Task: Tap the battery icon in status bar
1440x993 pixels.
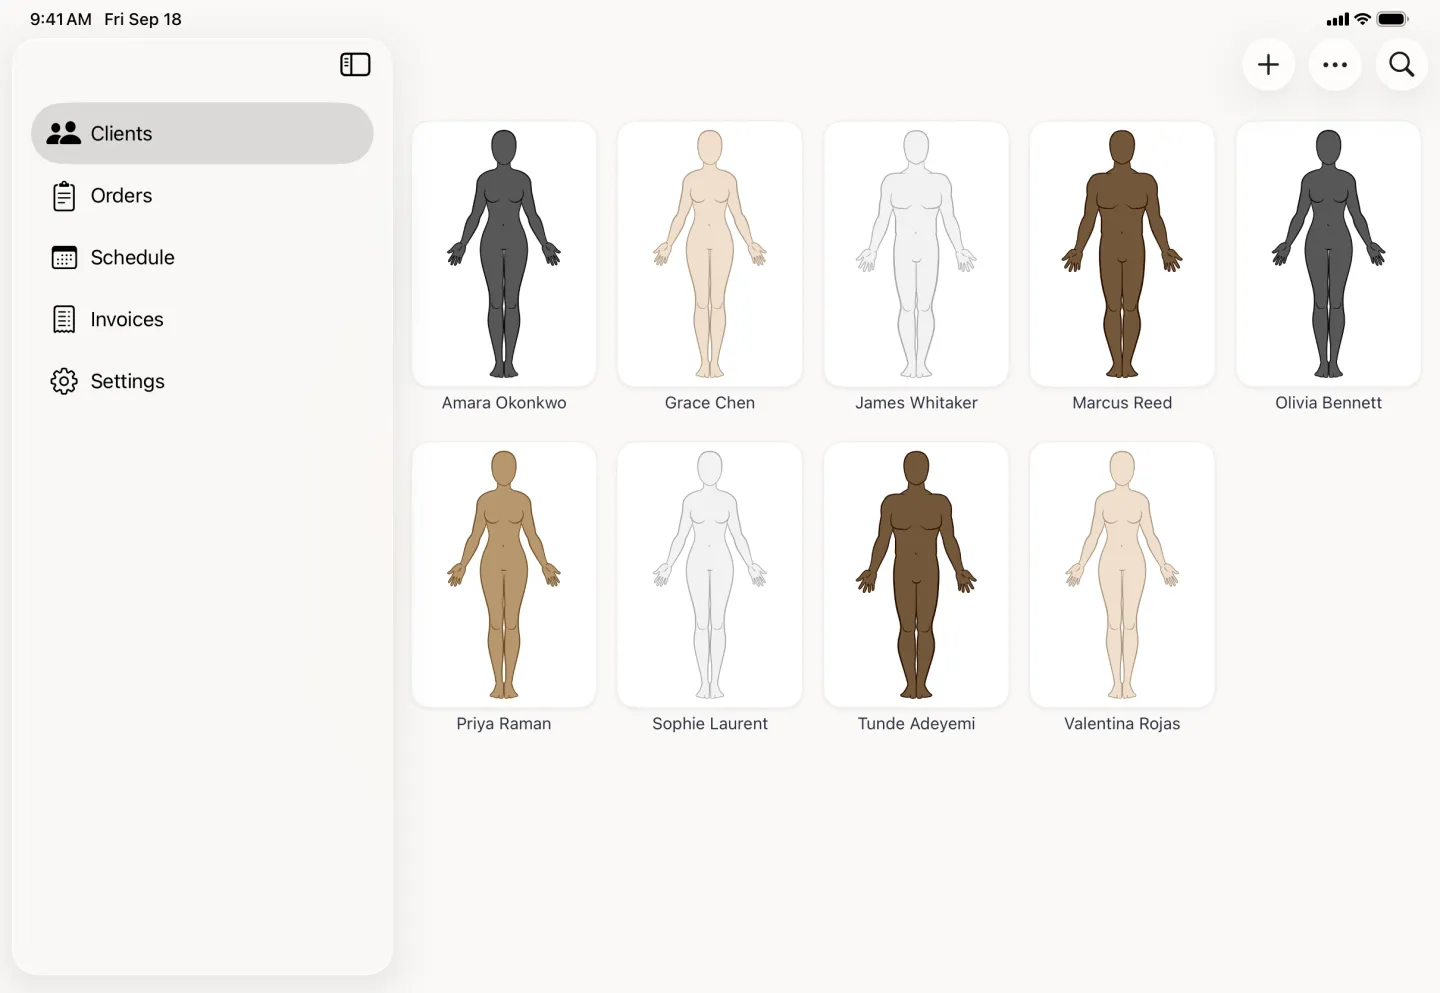Action: [x=1392, y=19]
